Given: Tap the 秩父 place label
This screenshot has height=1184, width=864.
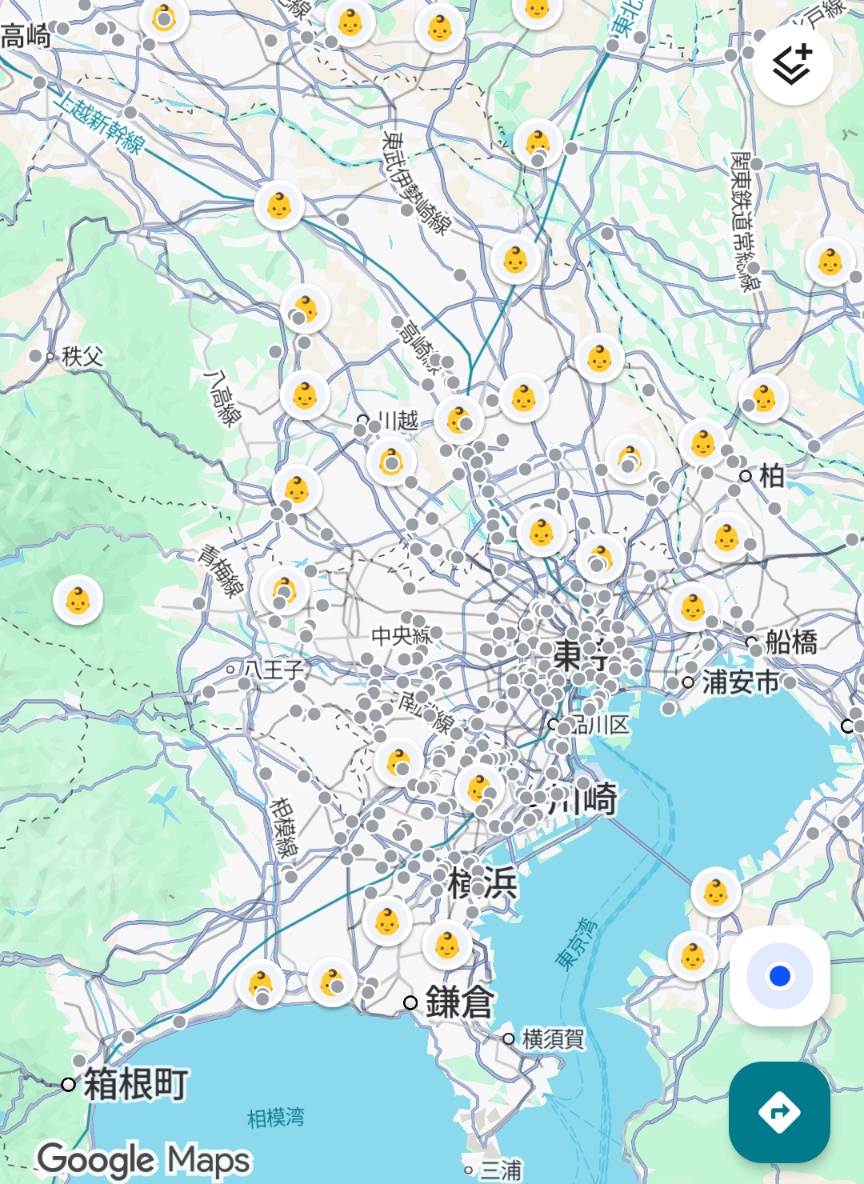Looking at the screenshot, I should coord(82,356).
